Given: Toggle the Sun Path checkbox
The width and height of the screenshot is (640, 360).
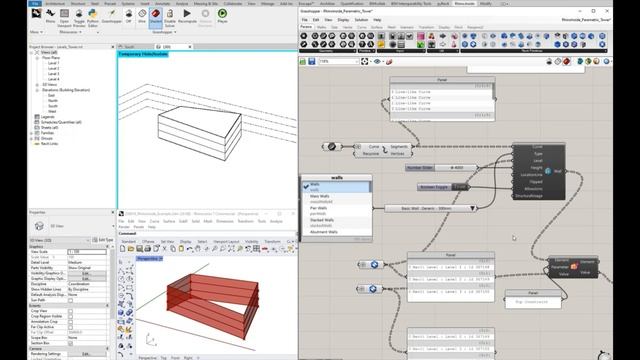Looking at the screenshot, I should [x=70, y=300].
